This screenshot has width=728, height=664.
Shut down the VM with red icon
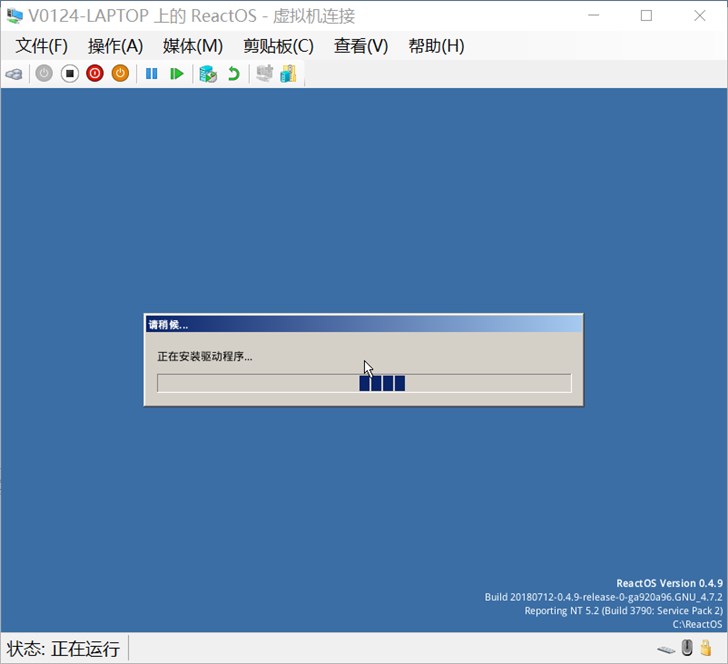95,73
